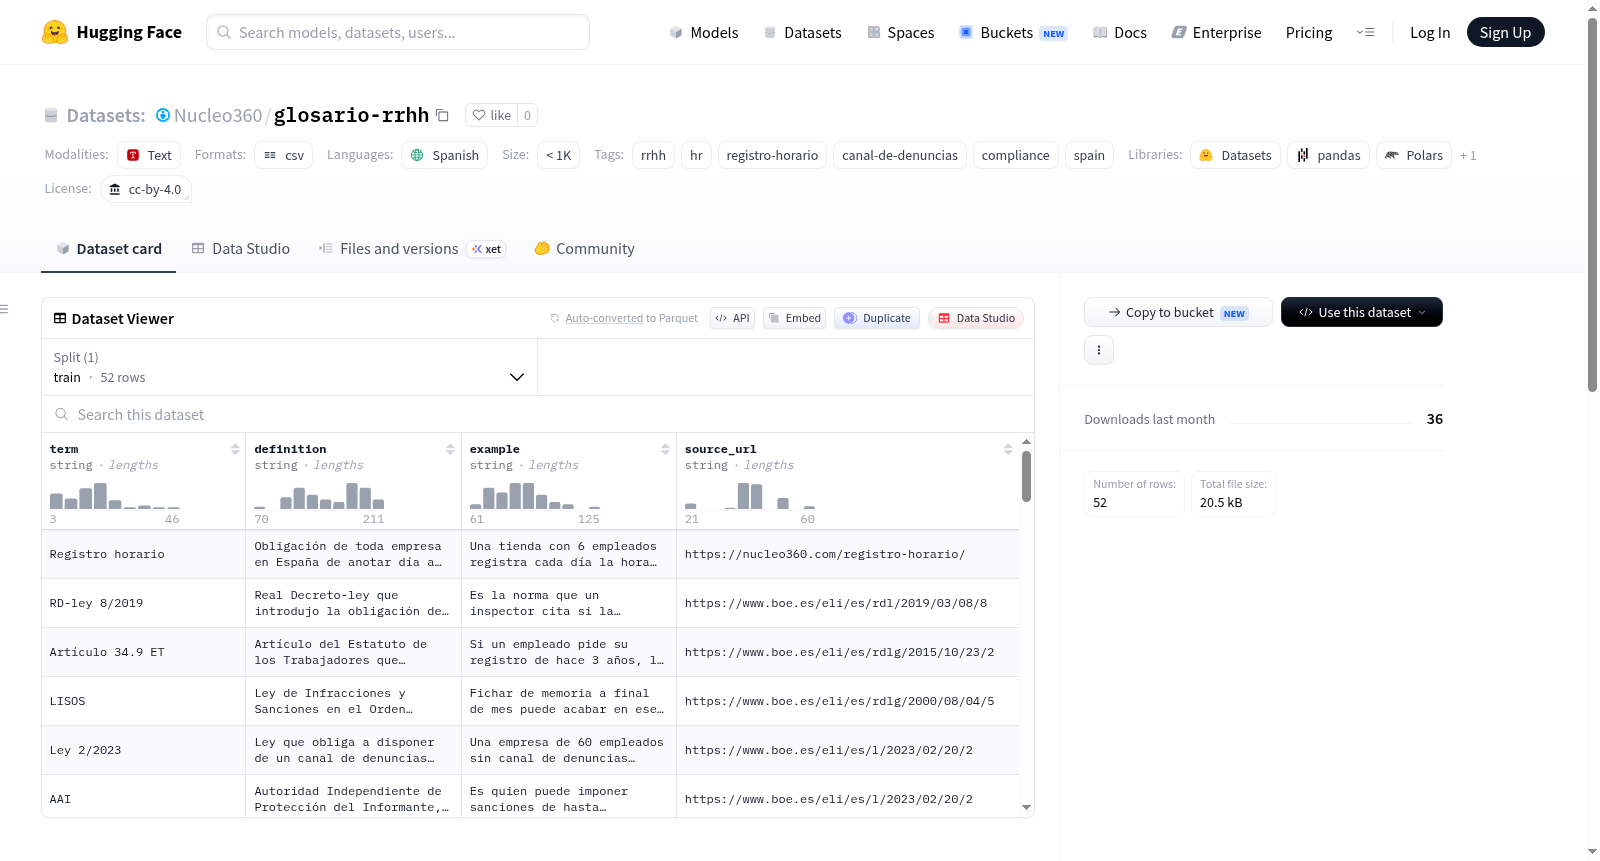Open the Auto-converted to Parquet link
This screenshot has width=1600, height=861.
[604, 318]
